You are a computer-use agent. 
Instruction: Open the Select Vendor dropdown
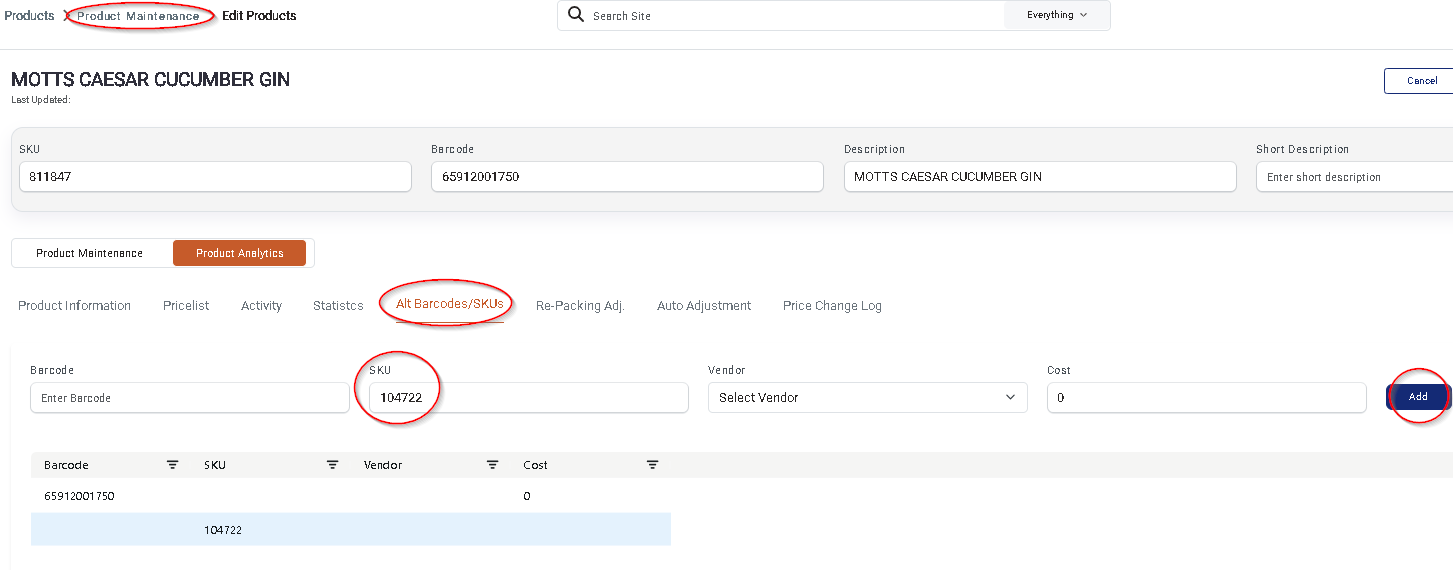click(867, 398)
